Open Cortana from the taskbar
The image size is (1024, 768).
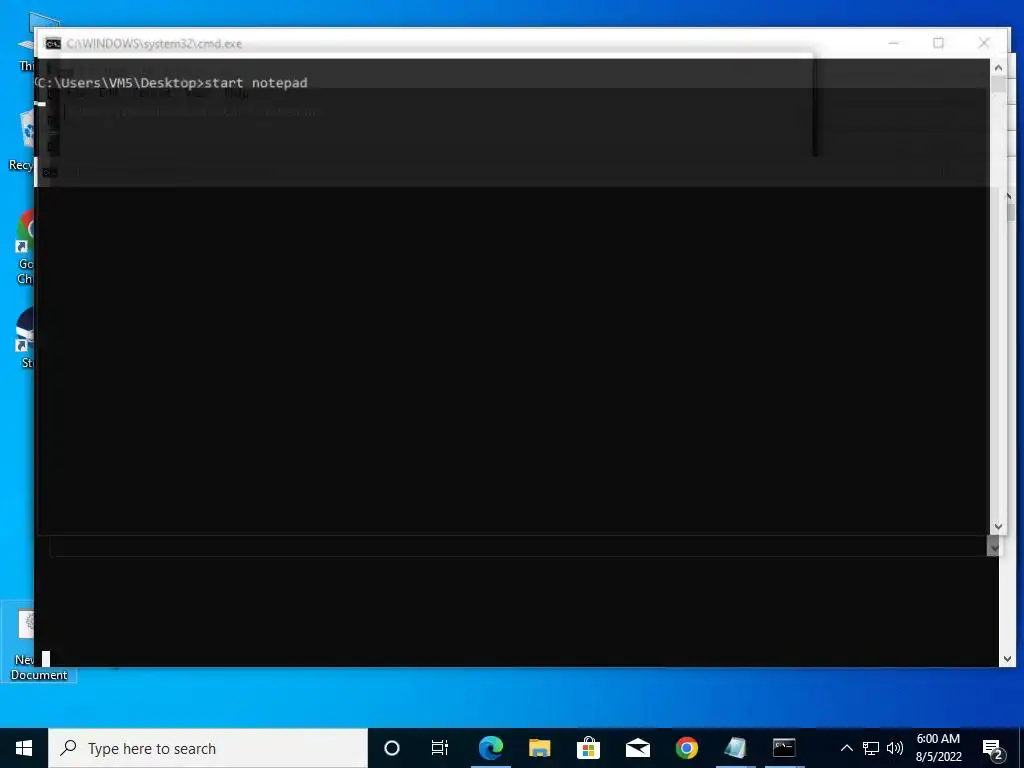tap(392, 748)
